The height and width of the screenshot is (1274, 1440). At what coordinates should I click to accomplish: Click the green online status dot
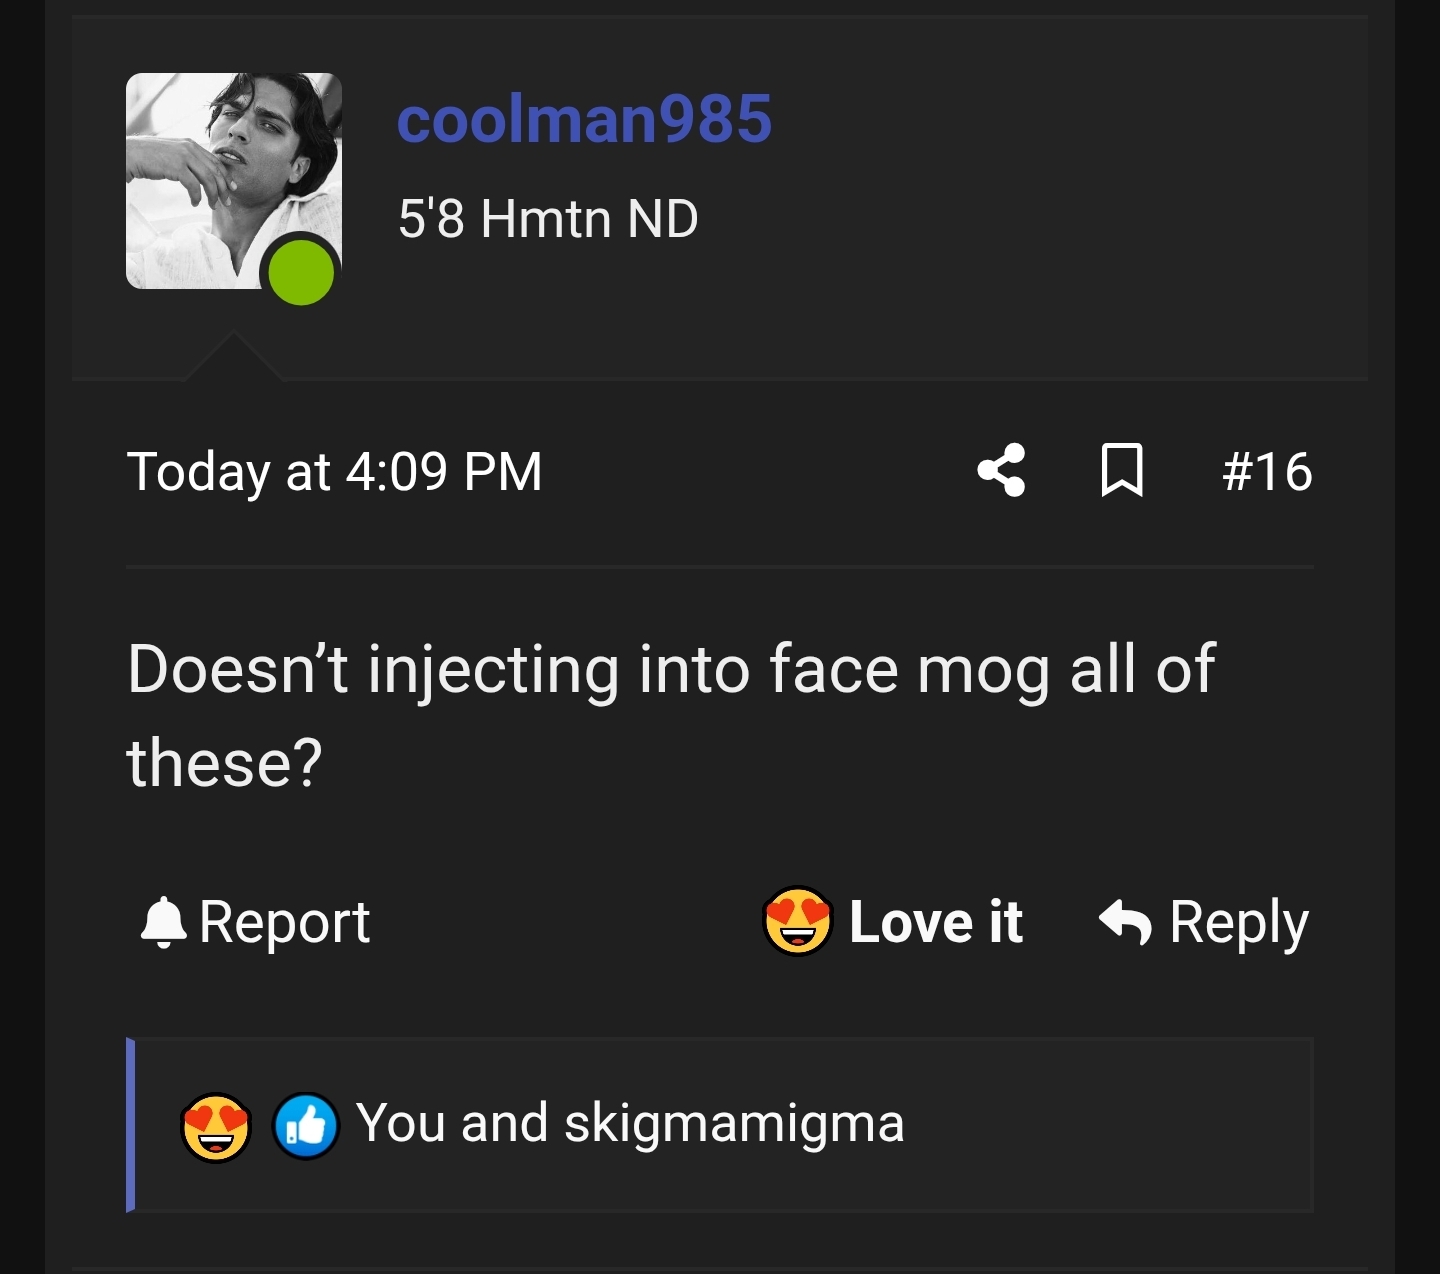pos(301,272)
